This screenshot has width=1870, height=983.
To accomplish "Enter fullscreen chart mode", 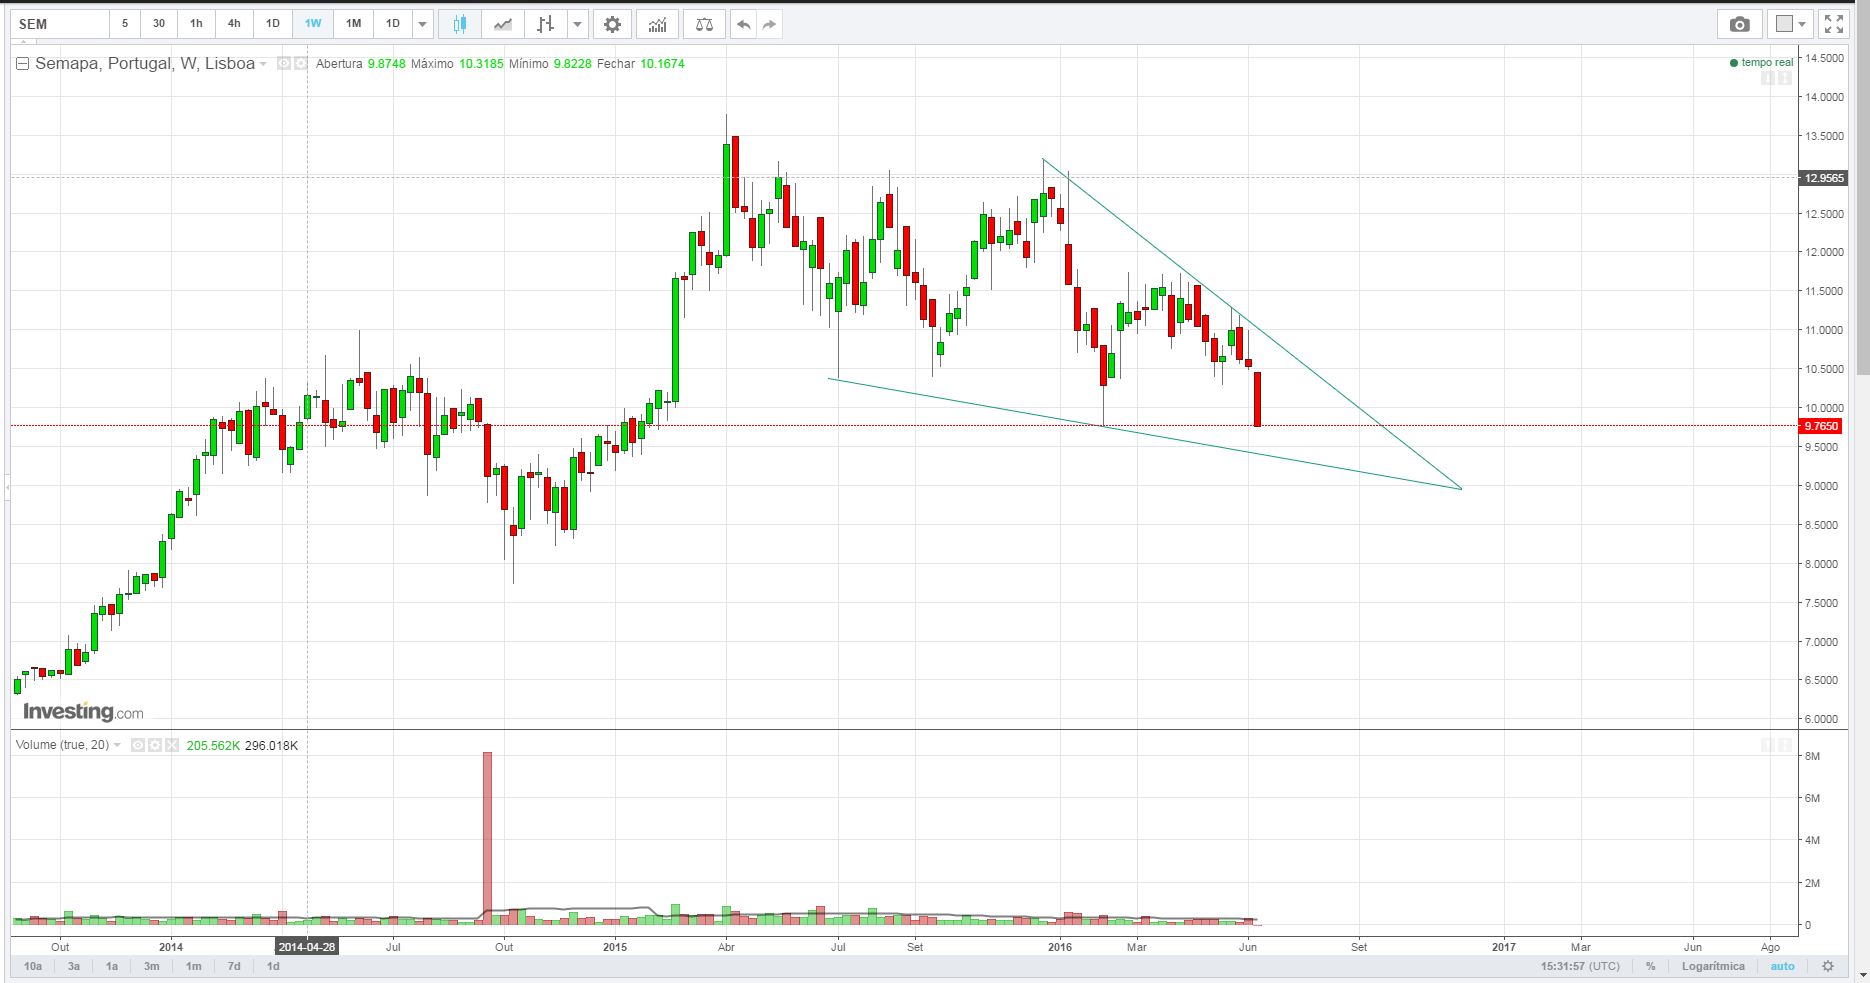I will point(1833,24).
